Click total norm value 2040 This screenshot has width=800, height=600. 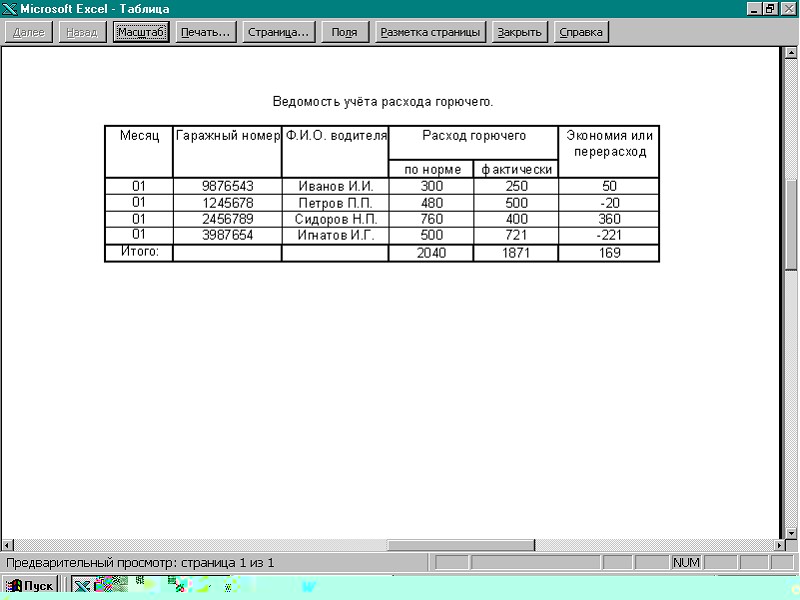coord(431,253)
